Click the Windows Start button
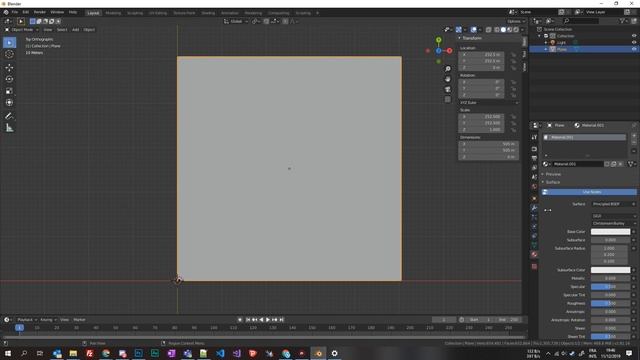Screen dimensions: 640x360 [8, 353]
